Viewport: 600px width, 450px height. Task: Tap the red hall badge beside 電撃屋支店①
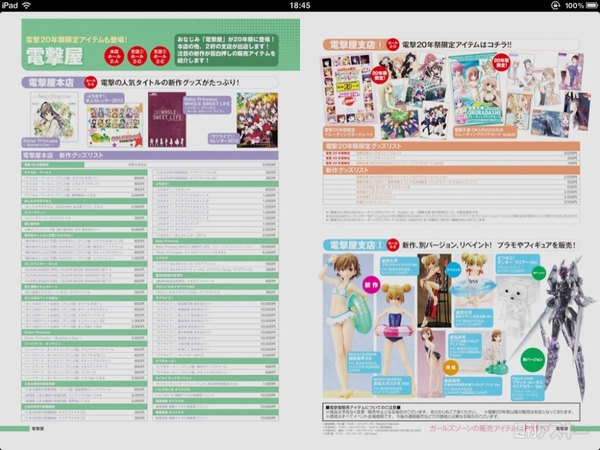coord(392,45)
